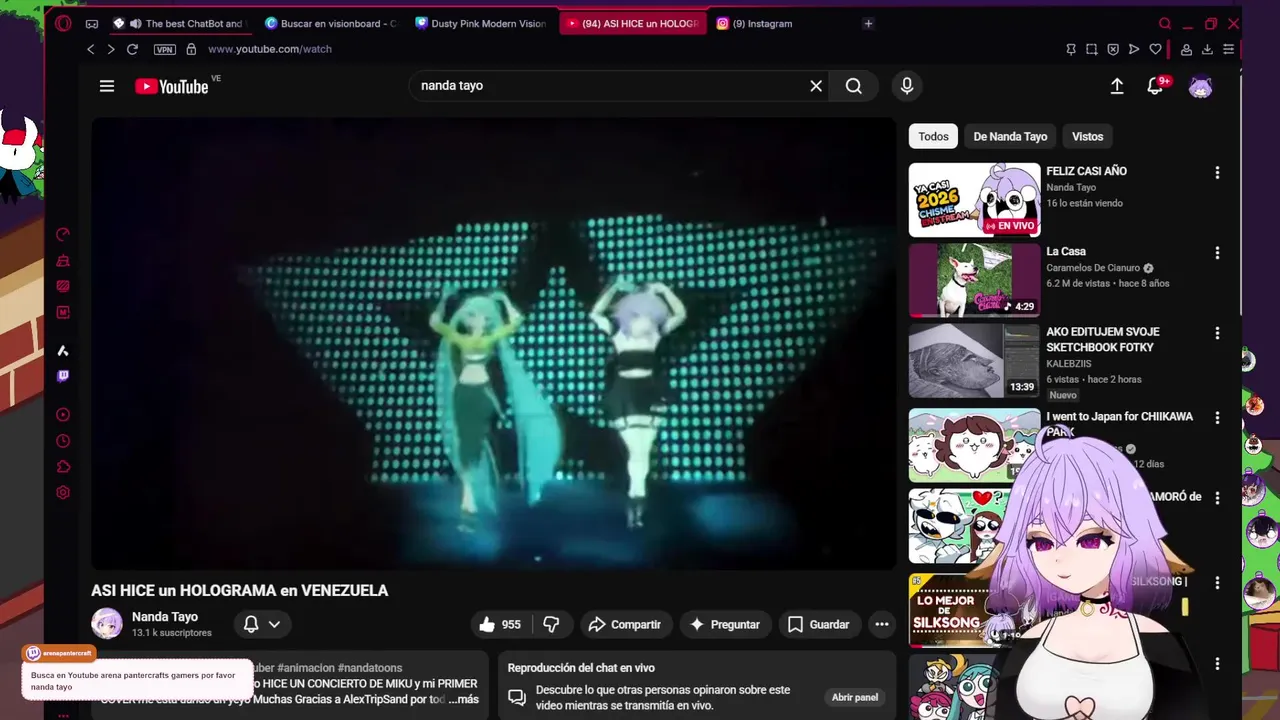Viewport: 1280px width, 720px height.
Task: Clear the search text with the X icon
Action: 816,86
